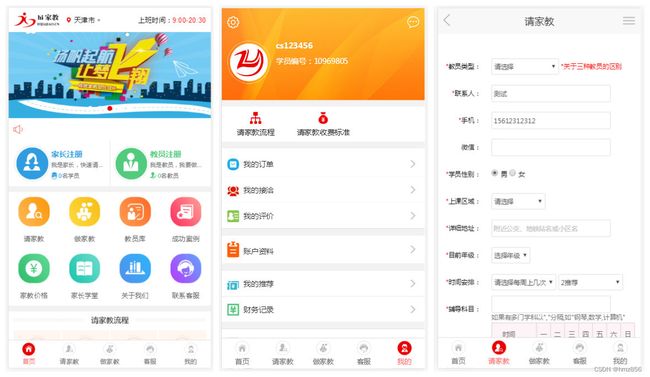Click the 微信 input field
Viewport: 650px width, 377px height.
point(551,147)
